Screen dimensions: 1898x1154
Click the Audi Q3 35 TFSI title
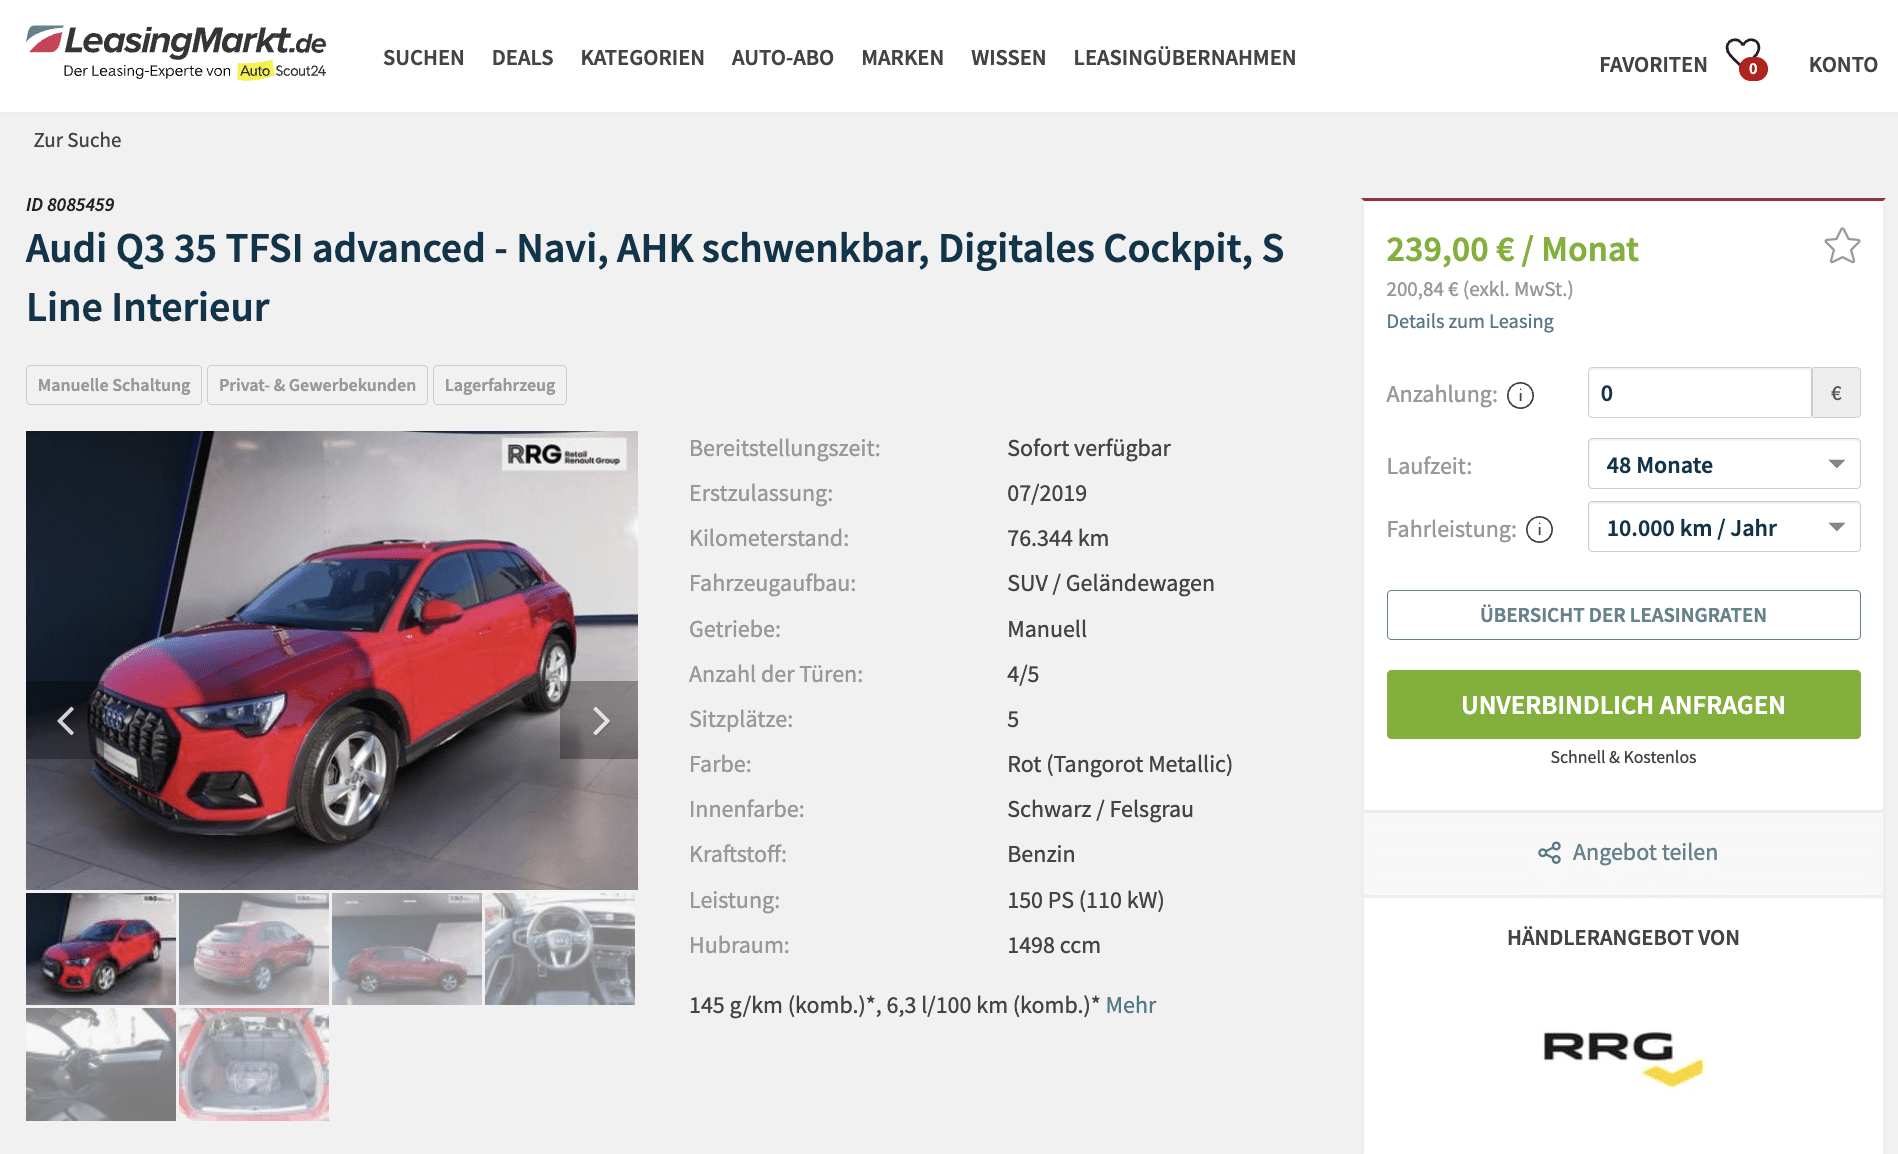pos(655,277)
